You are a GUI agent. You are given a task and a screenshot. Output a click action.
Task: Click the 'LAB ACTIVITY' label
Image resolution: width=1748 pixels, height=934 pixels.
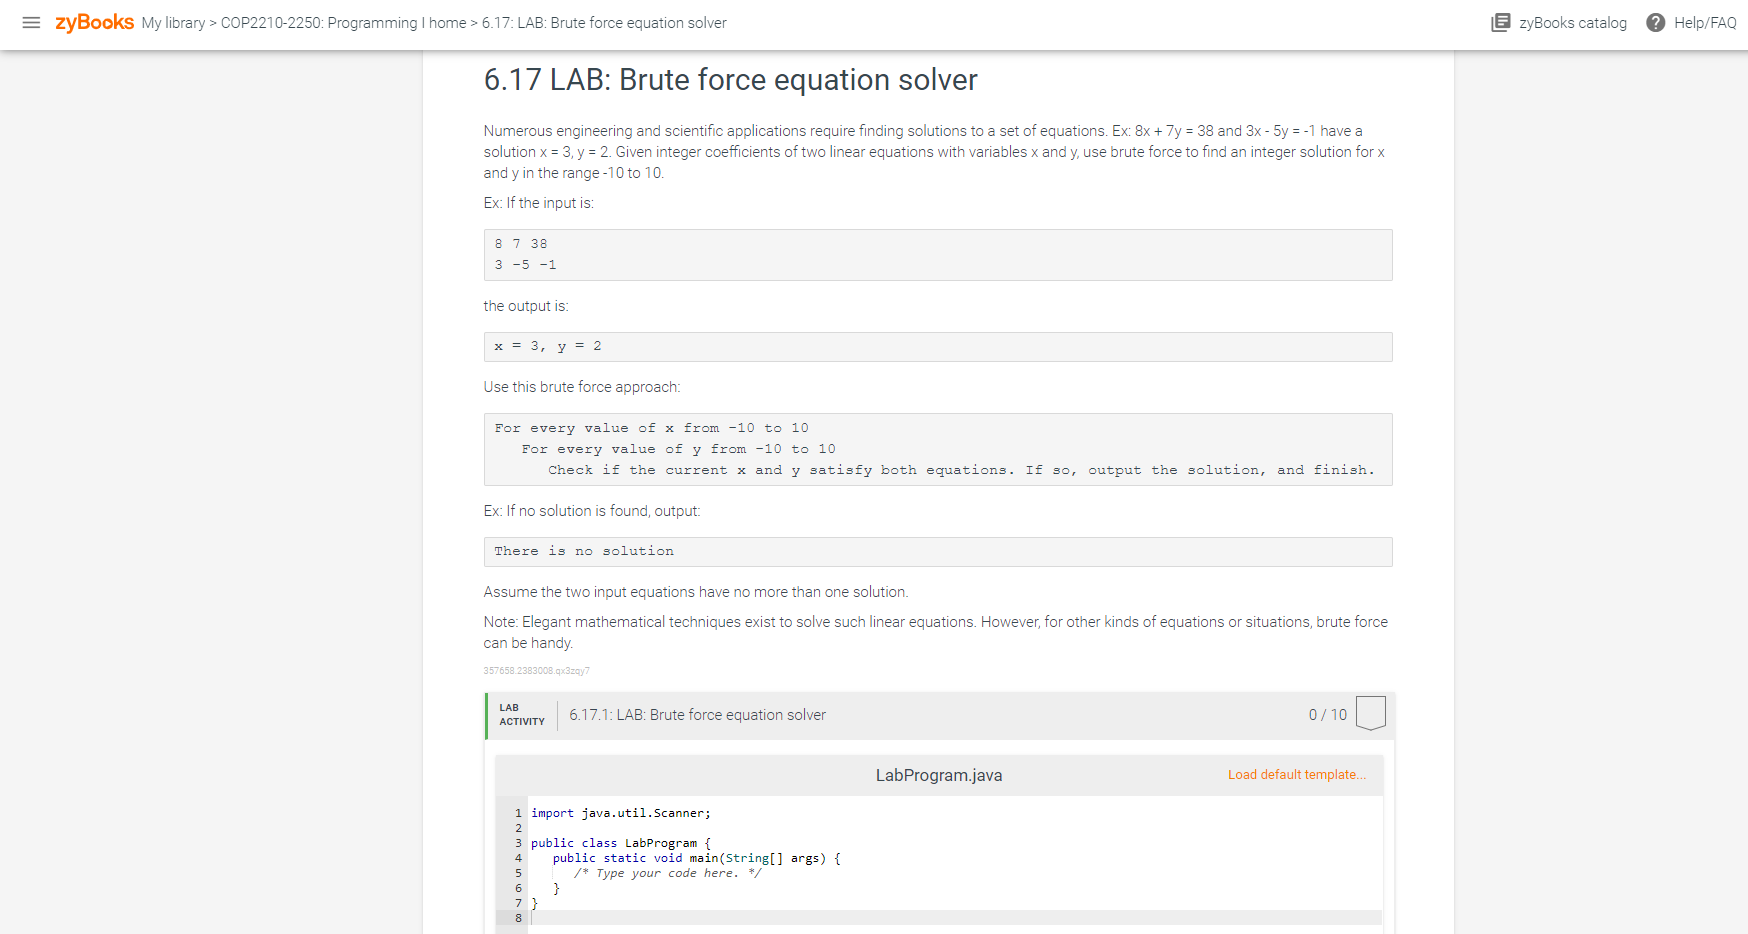[522, 715]
